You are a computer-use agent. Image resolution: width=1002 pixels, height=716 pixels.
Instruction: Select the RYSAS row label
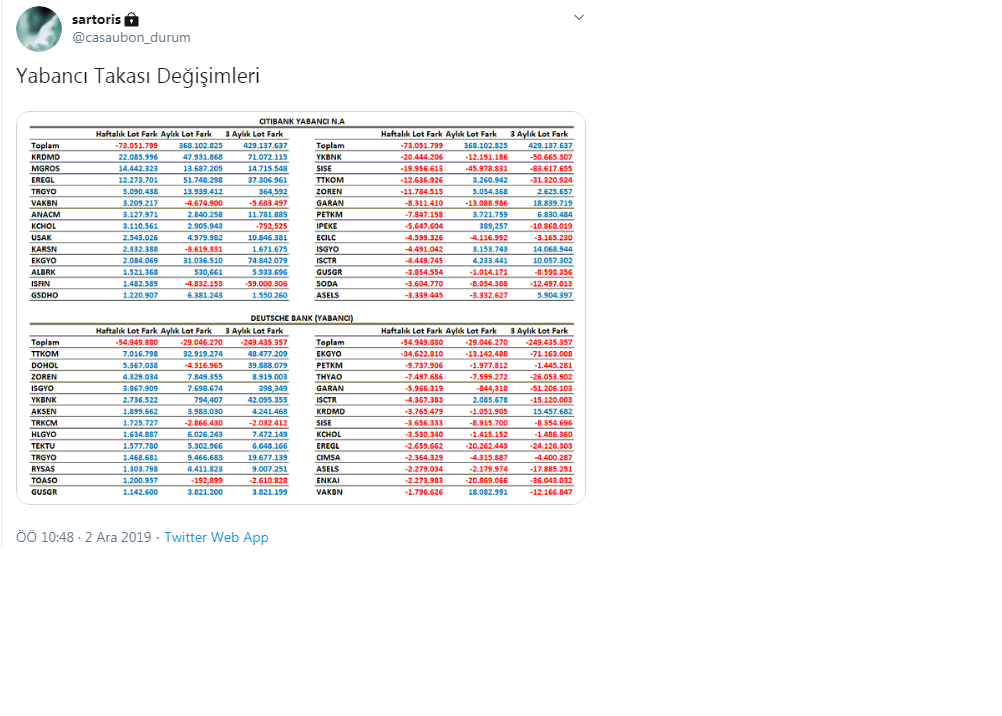pyautogui.click(x=43, y=469)
